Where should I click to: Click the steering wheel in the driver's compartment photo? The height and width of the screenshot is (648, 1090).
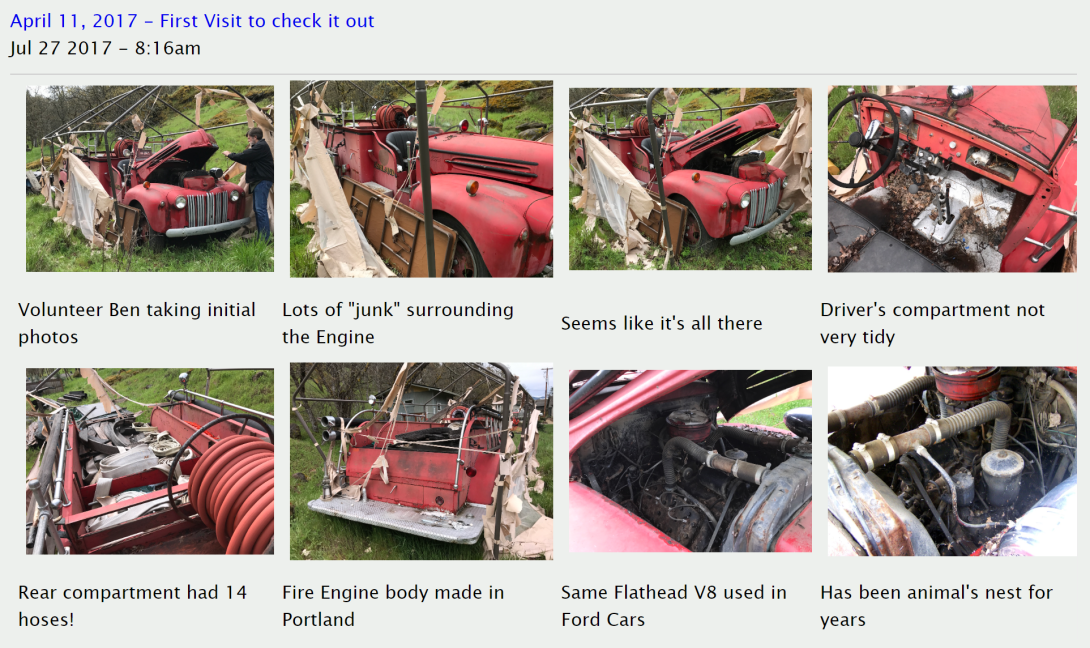point(863,139)
